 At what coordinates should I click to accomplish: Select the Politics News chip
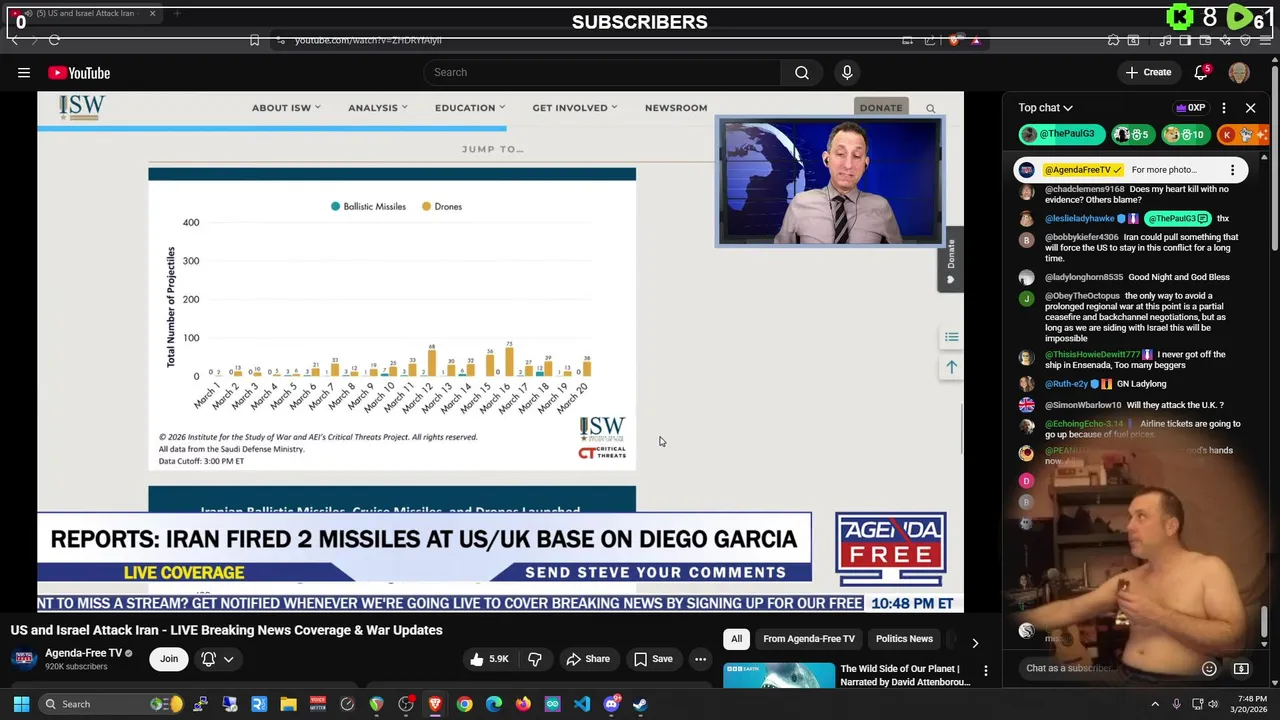[904, 639]
